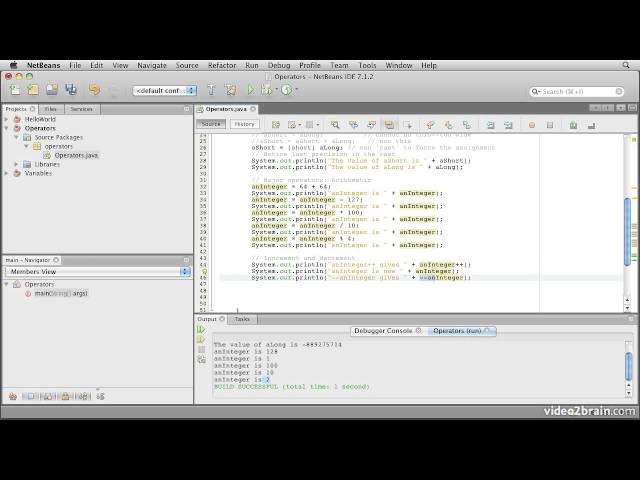Click Previous Bookmark editor icon

click(x=430, y=125)
